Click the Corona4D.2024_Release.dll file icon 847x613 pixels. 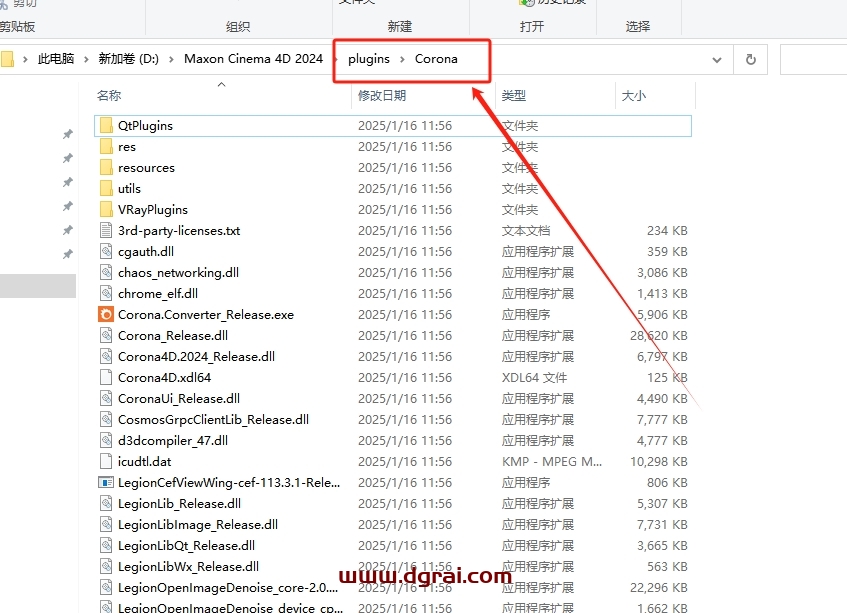(106, 356)
